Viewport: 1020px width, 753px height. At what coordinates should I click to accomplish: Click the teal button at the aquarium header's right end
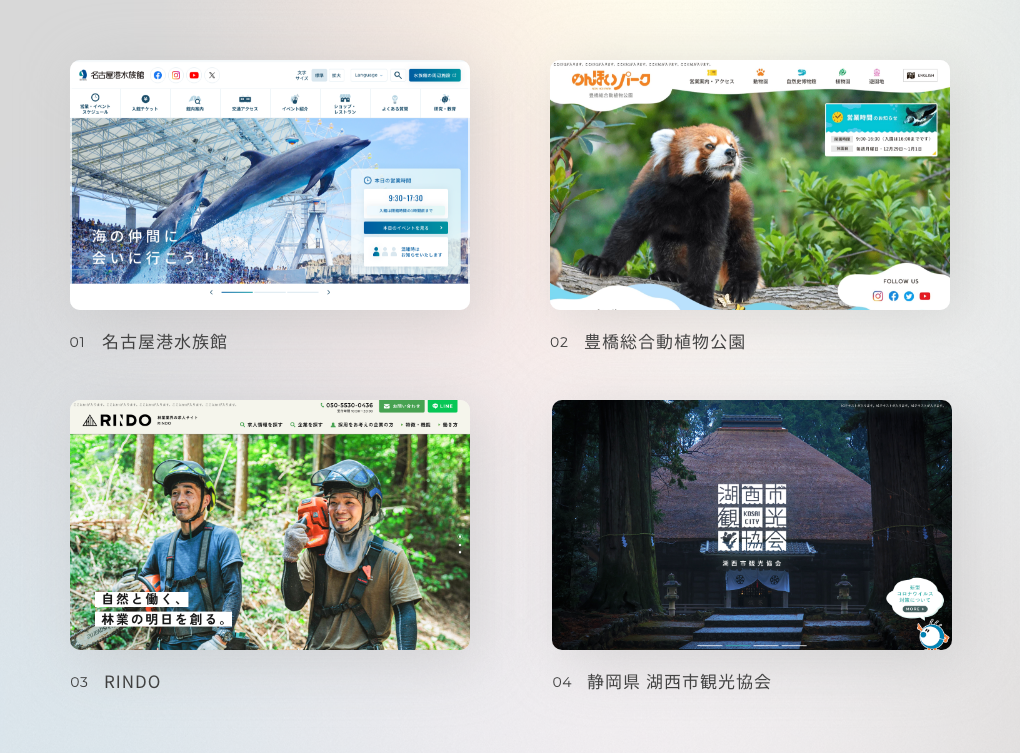point(435,75)
